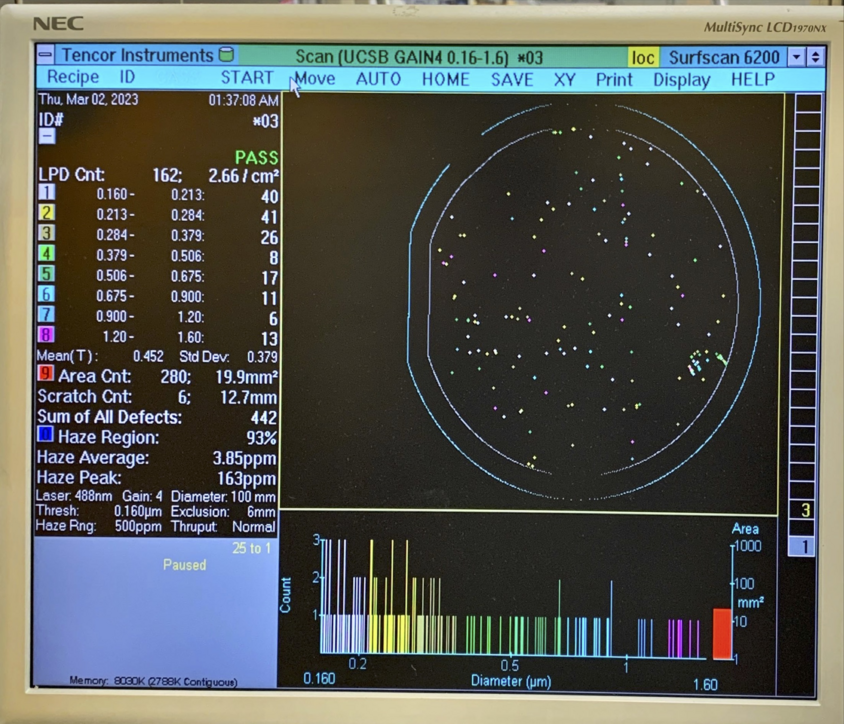Image resolution: width=844 pixels, height=724 pixels.
Task: Open the Recipe menu
Action: coord(72,80)
